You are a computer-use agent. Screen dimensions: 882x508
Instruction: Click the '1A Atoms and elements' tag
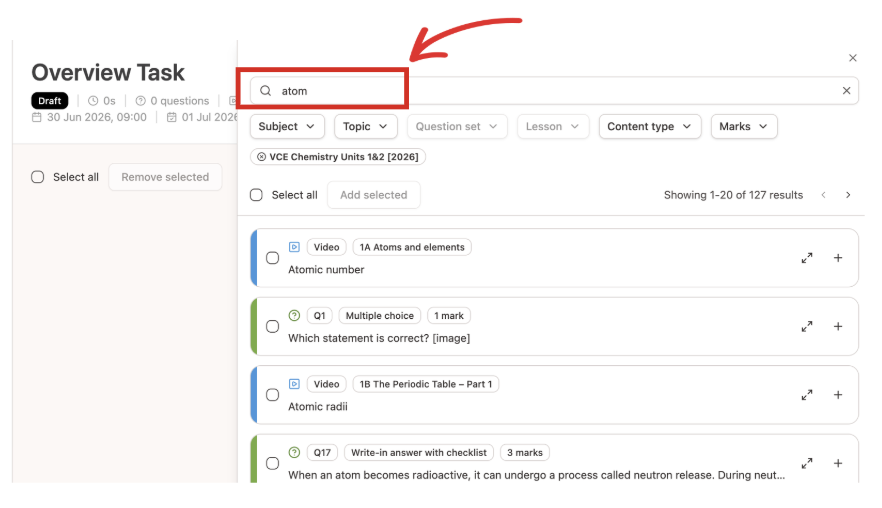tap(412, 247)
